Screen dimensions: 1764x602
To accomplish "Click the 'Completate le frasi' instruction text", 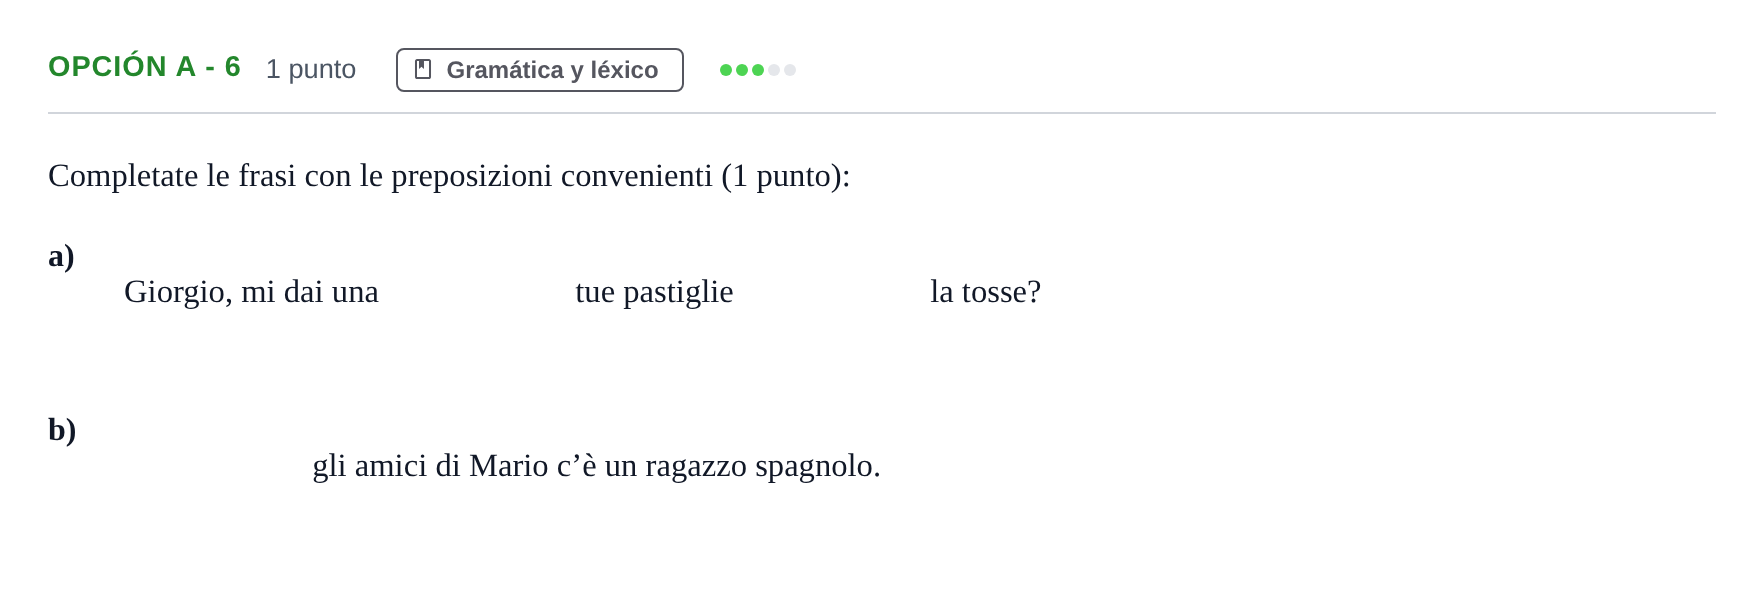I will (x=449, y=176).
